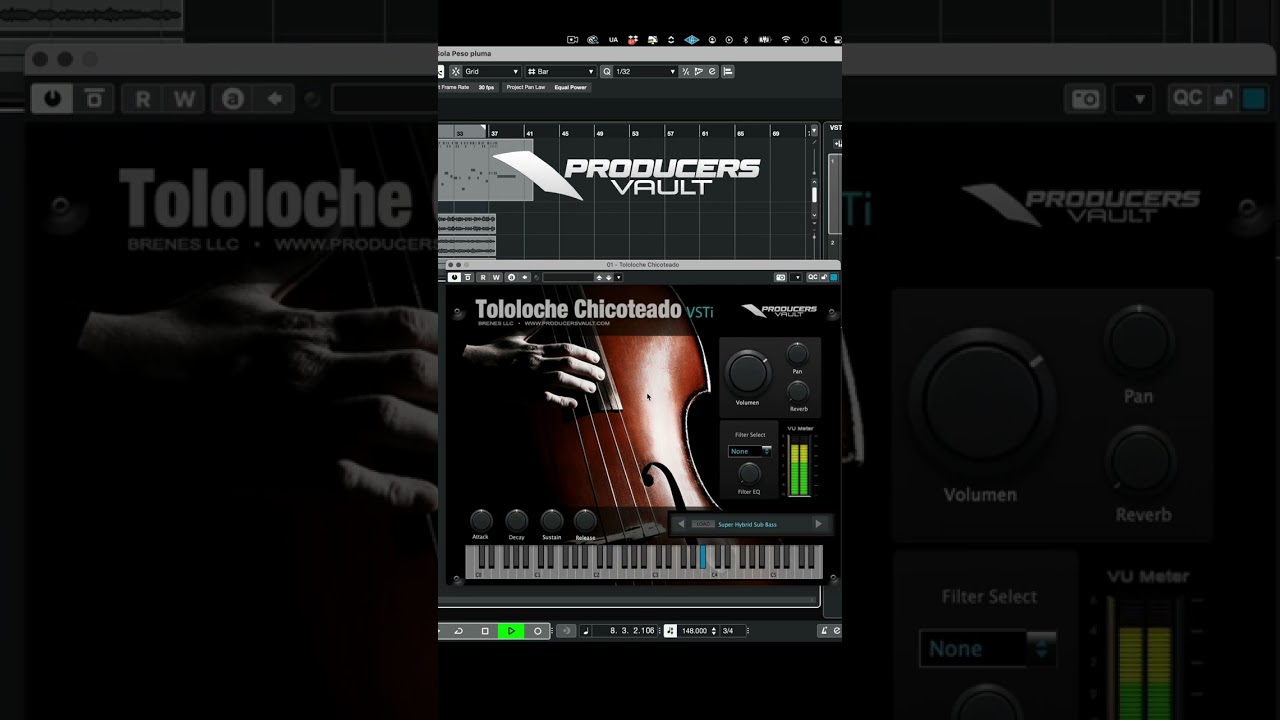The image size is (1280, 720).
Task: Toggle the metronome click icon
Action: tap(824, 631)
